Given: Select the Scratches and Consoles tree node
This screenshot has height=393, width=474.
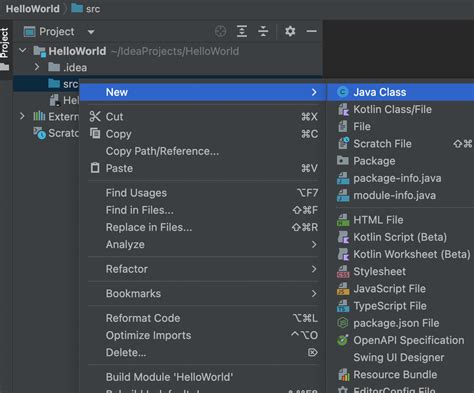Looking at the screenshot, I should tap(55, 133).
